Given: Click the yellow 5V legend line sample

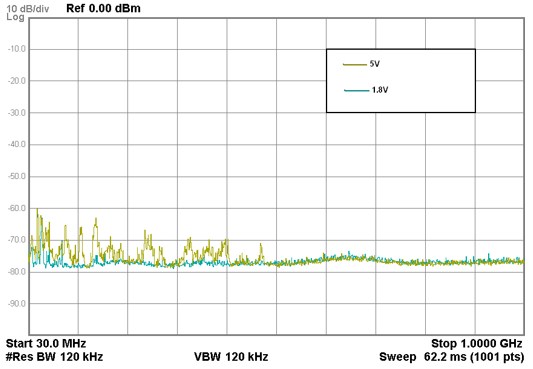Looking at the screenshot, I should pos(355,64).
